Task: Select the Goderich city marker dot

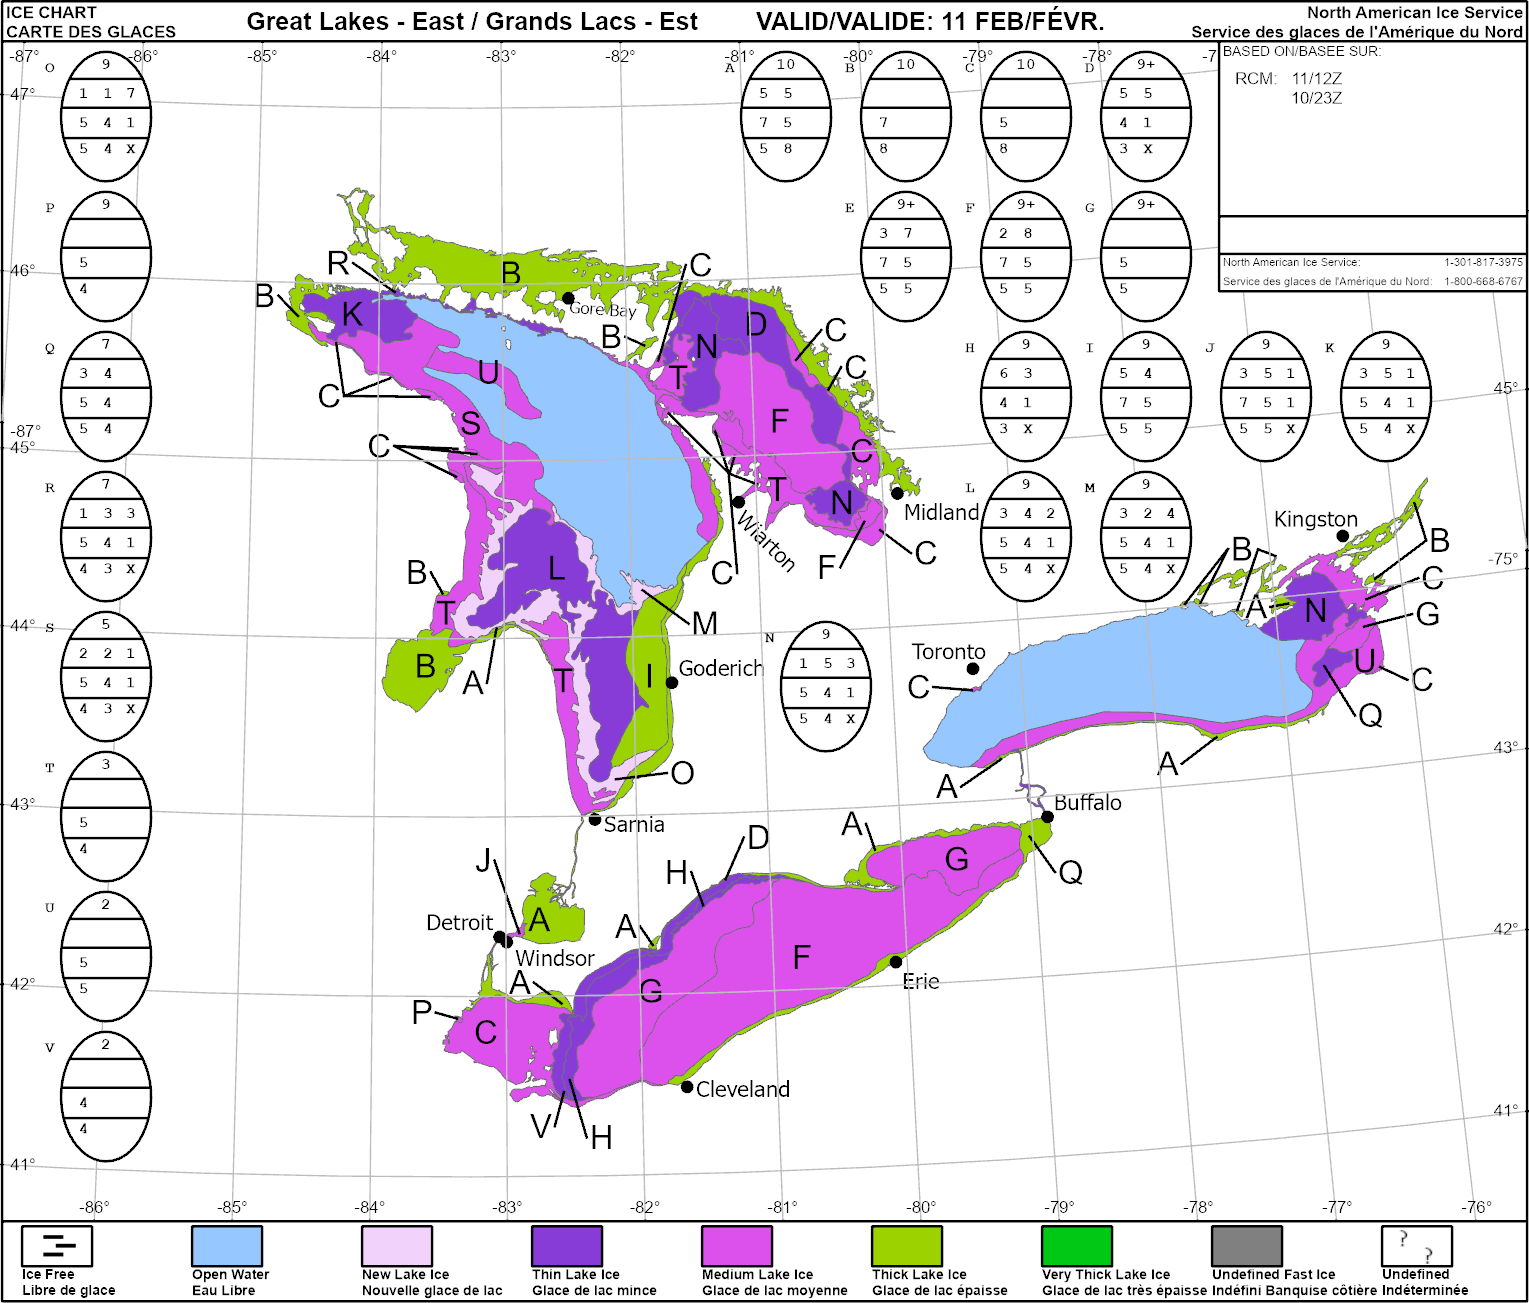Action: [x=672, y=683]
